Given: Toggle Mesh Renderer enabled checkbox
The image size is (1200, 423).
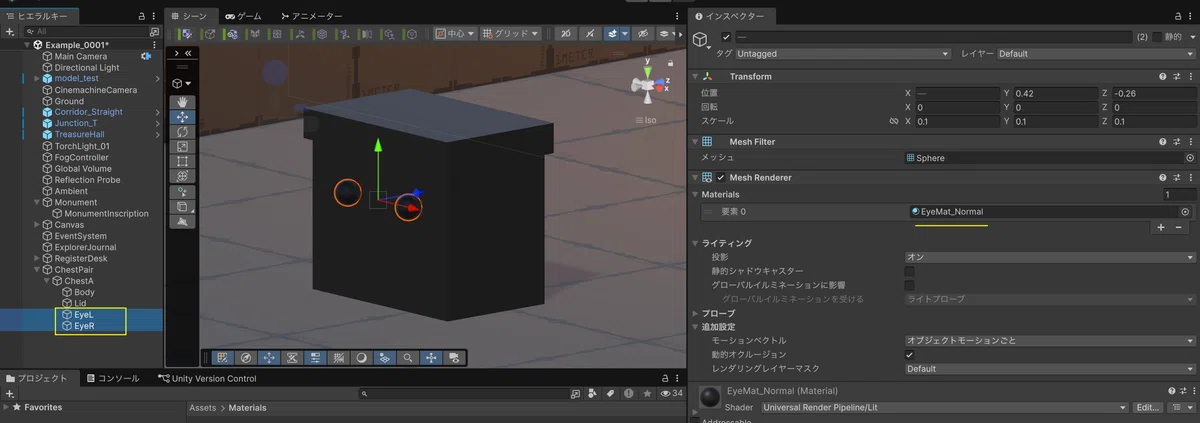Looking at the screenshot, I should 721,177.
